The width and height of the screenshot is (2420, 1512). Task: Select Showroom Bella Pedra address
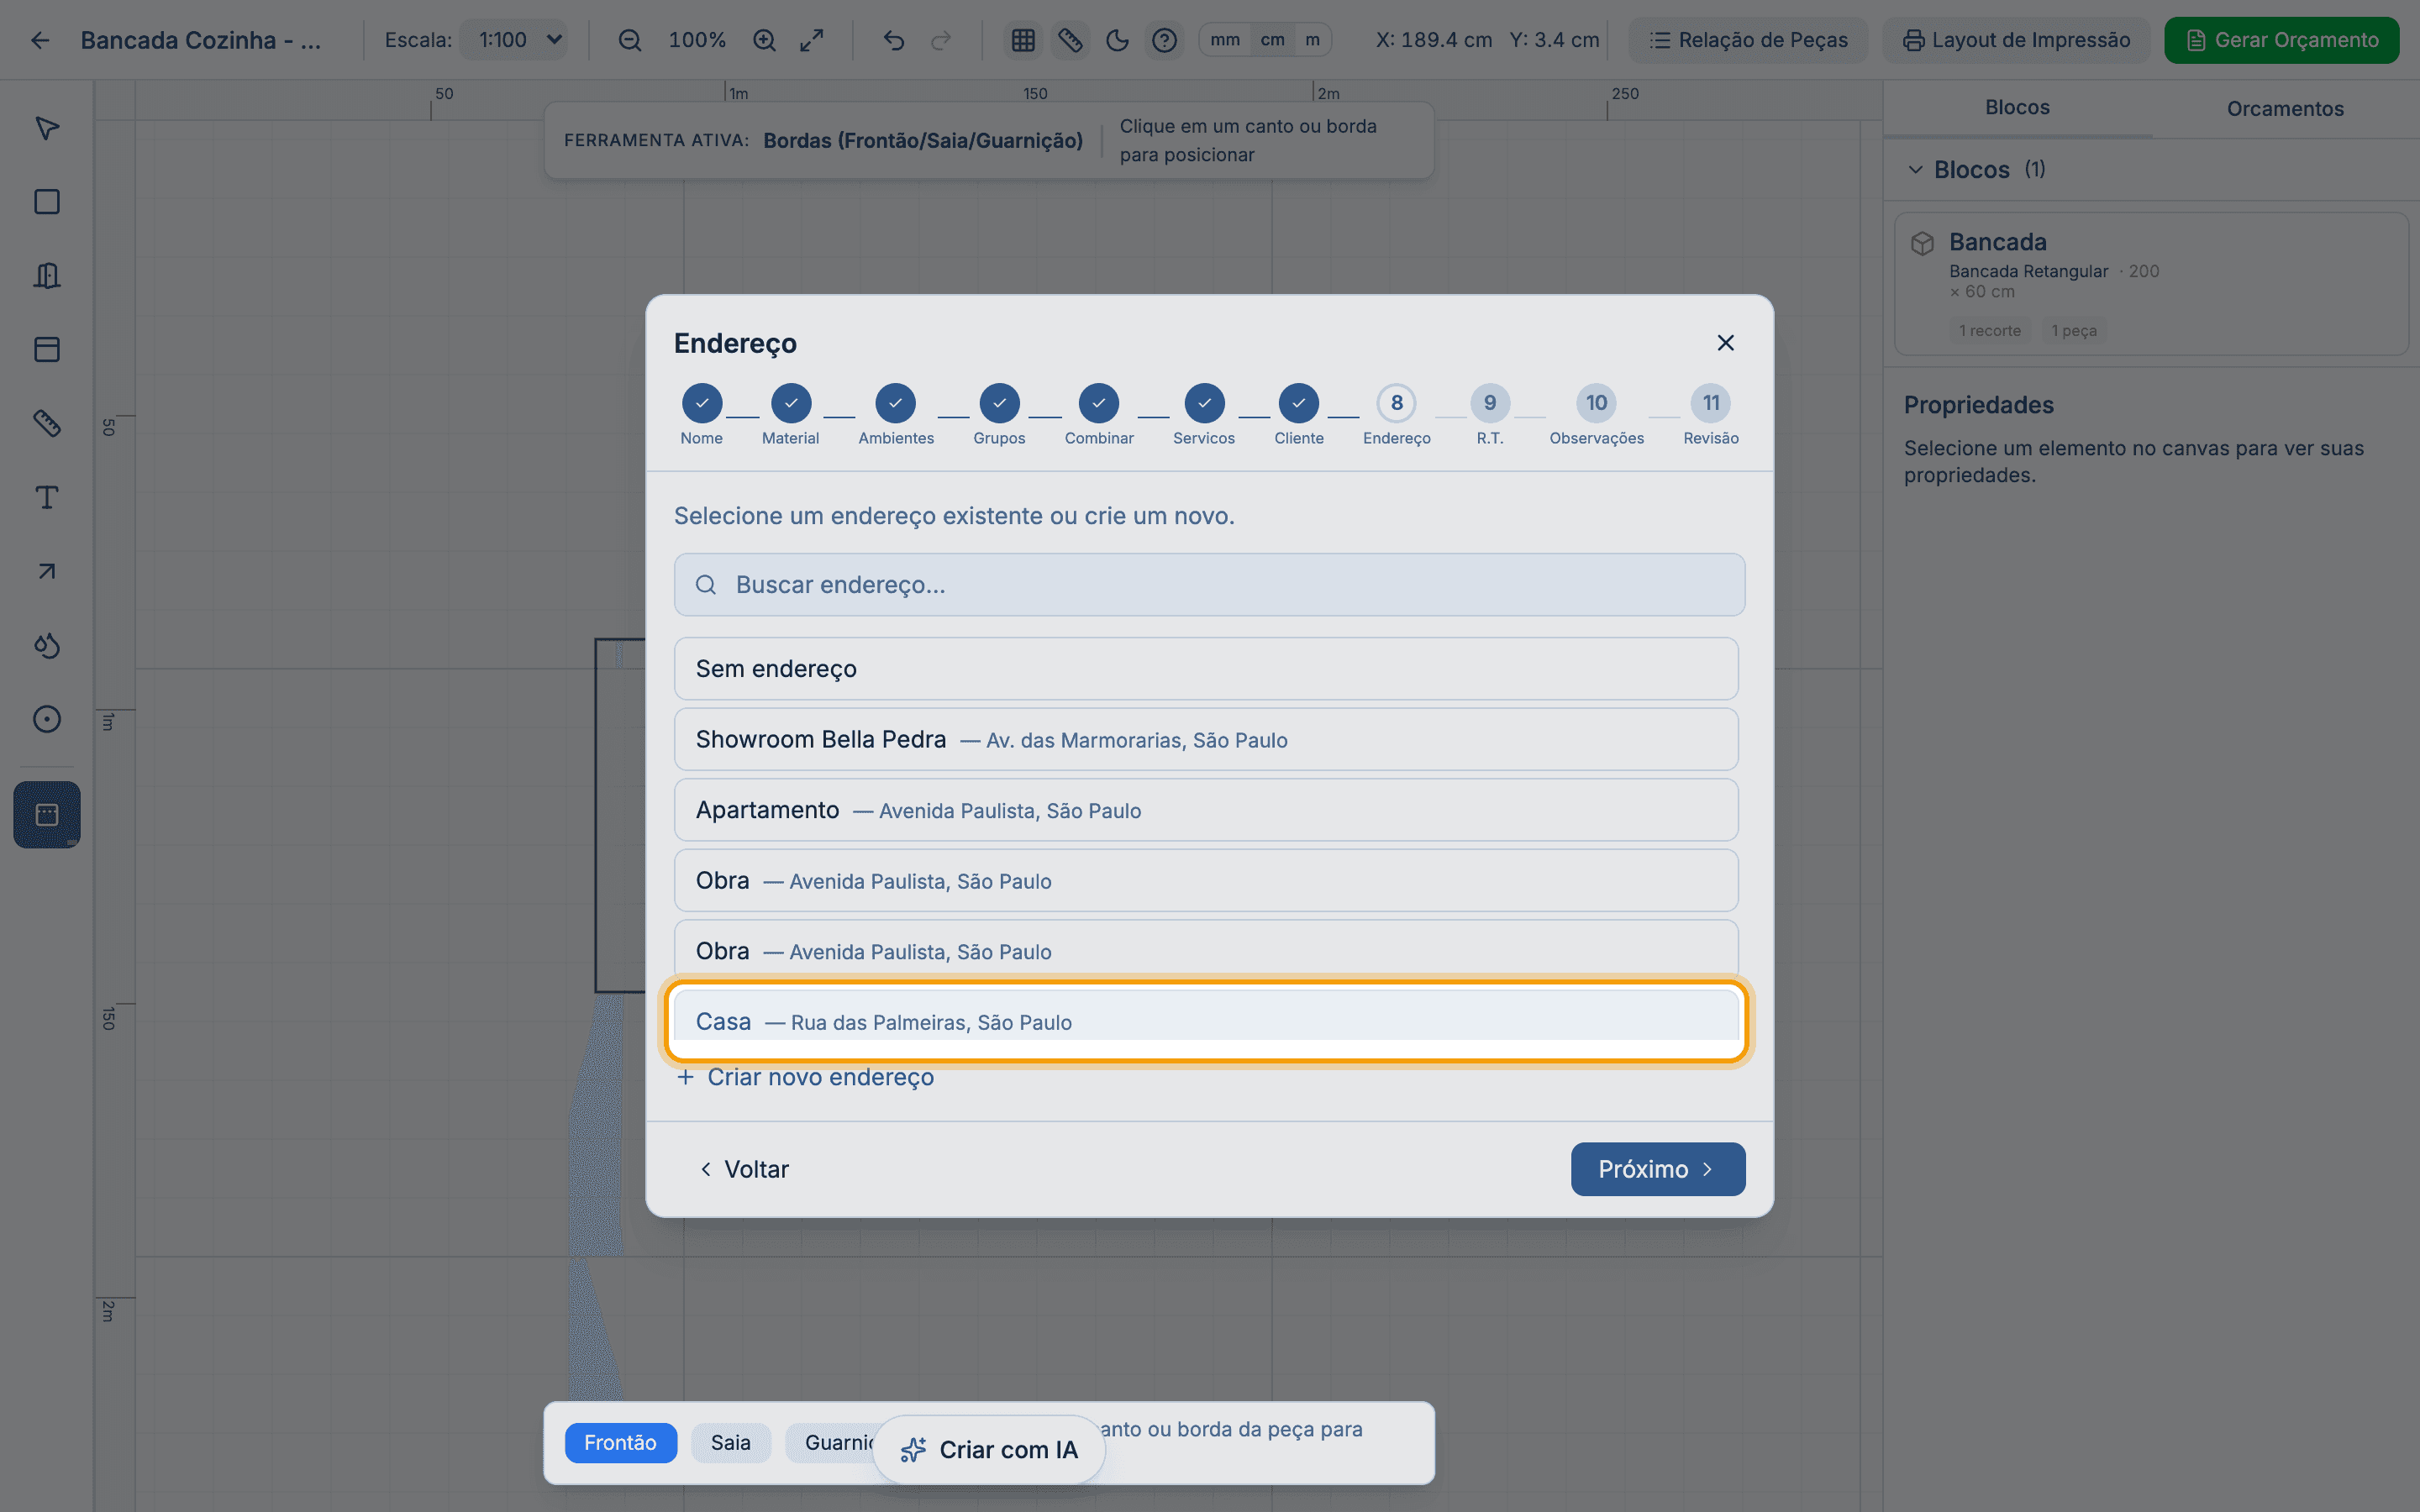coord(1206,739)
